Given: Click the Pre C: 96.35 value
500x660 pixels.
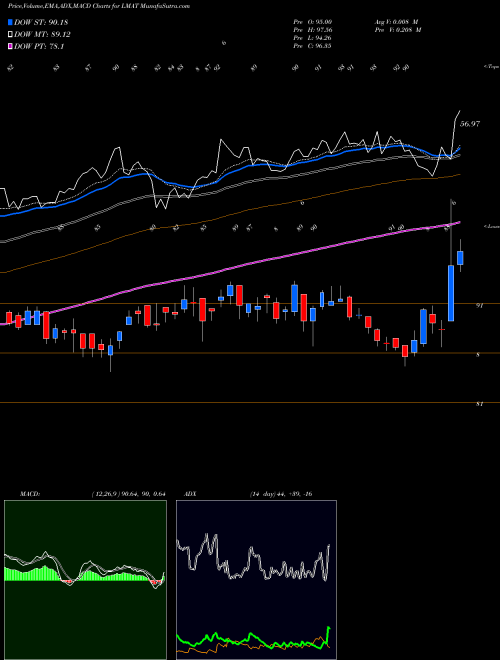Looking at the screenshot, I should point(312,45).
